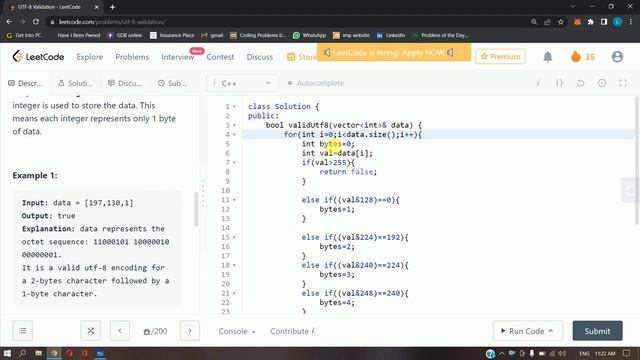The height and width of the screenshot is (360, 640).
Task: Collapse else-if fold line 15
Action: pyautogui.click(x=234, y=237)
